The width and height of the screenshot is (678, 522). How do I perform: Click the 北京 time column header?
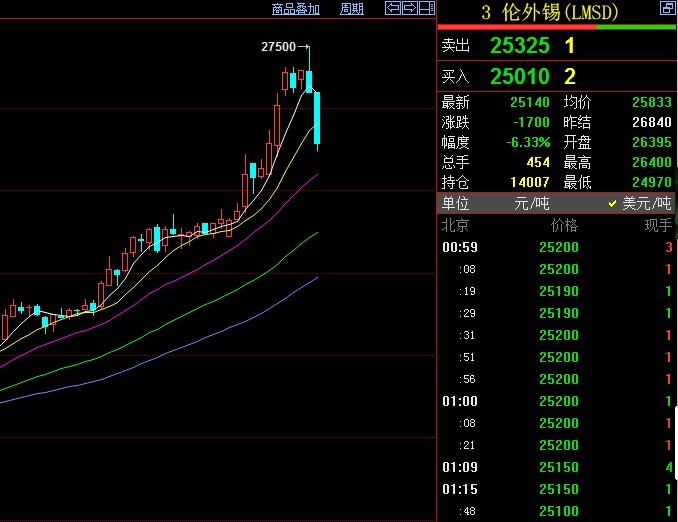click(455, 226)
